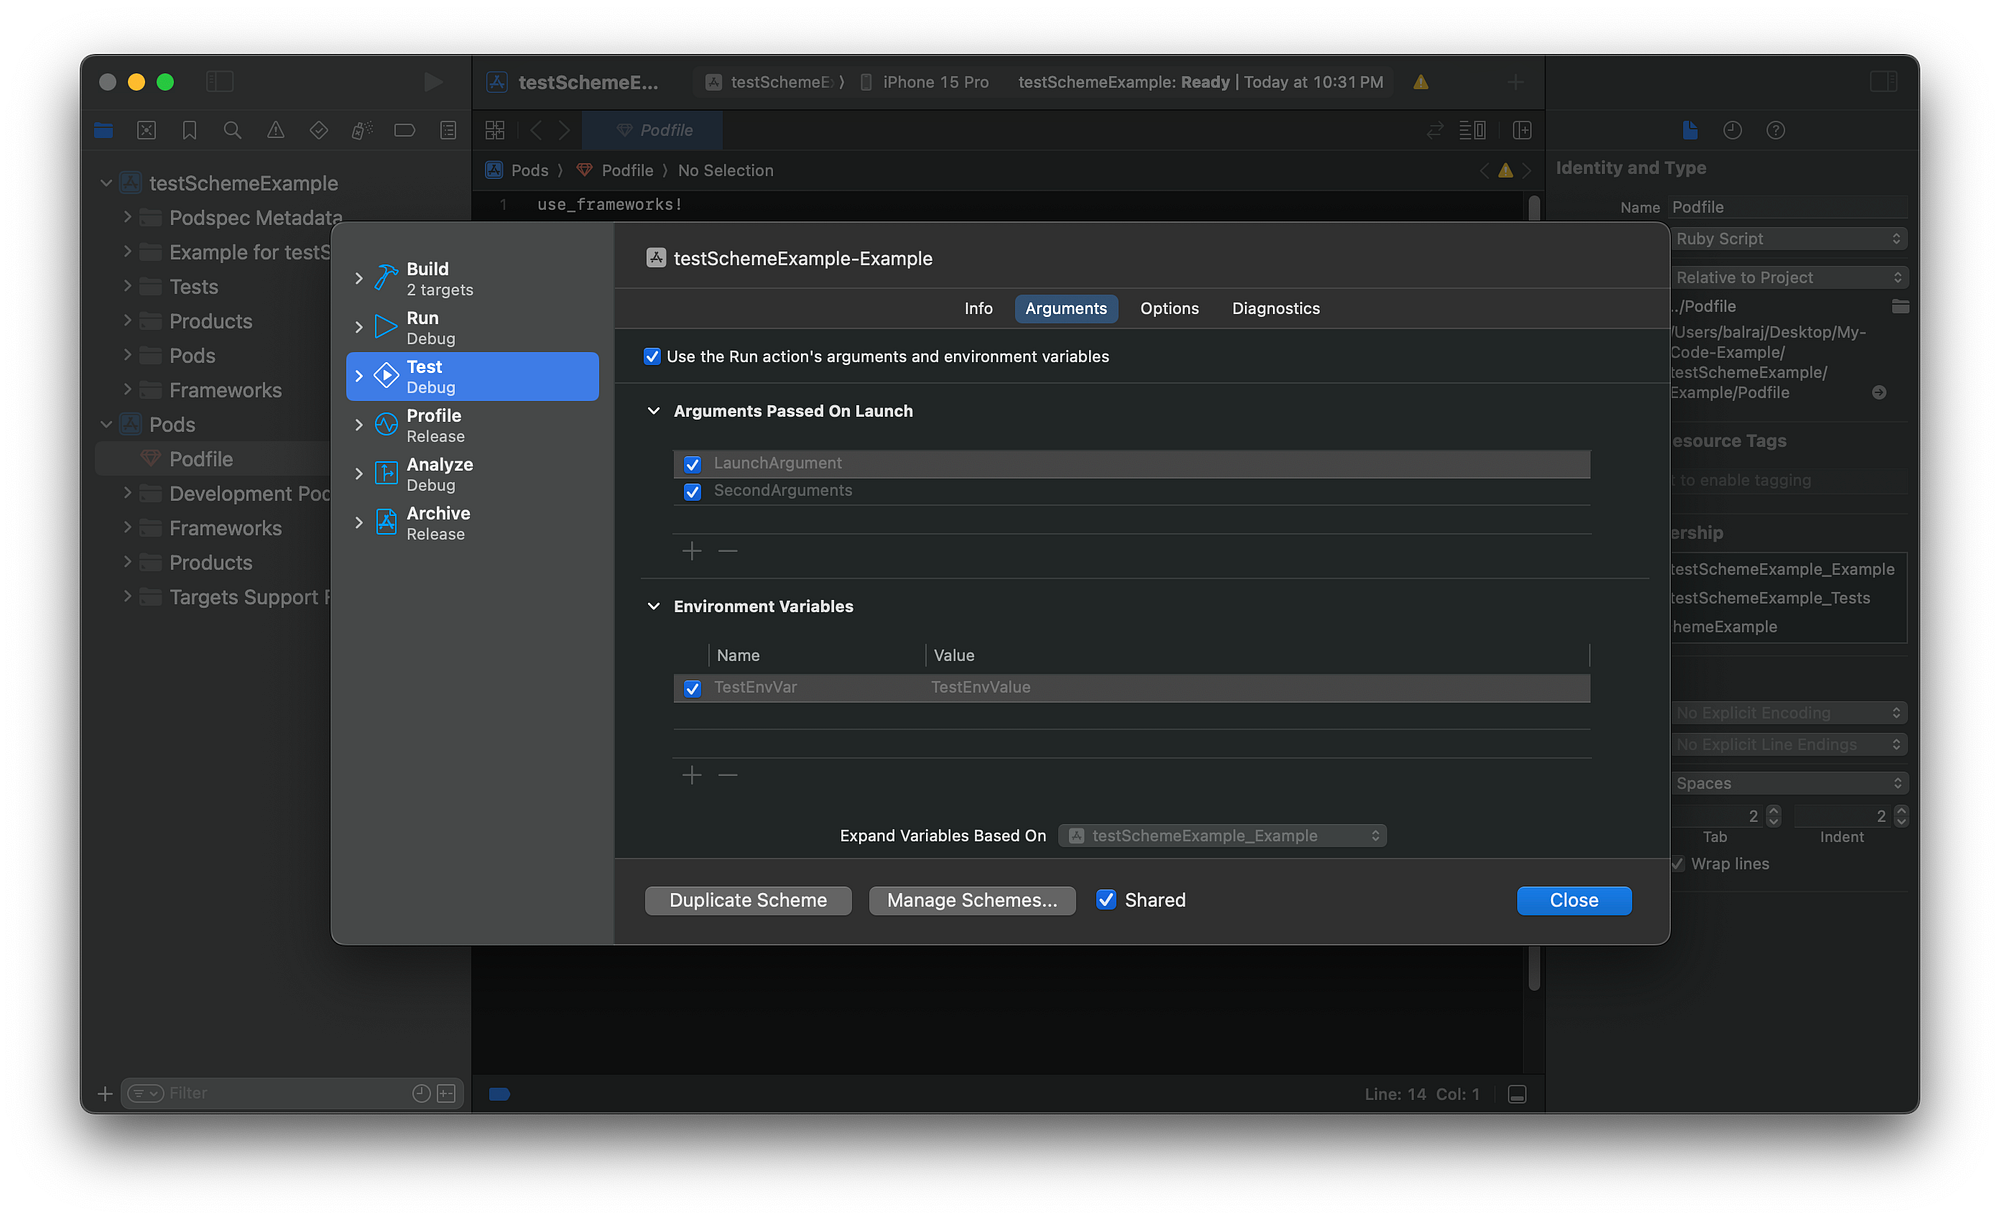Toggle Use the Run action's arguments checkbox
The height and width of the screenshot is (1220, 2000).
(x=652, y=357)
